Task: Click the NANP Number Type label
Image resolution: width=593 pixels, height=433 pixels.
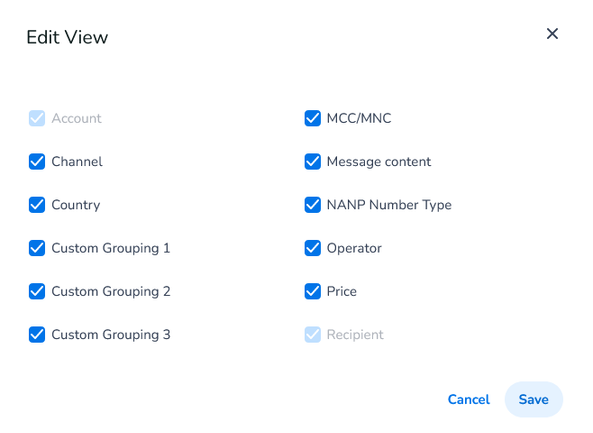Action: click(389, 205)
